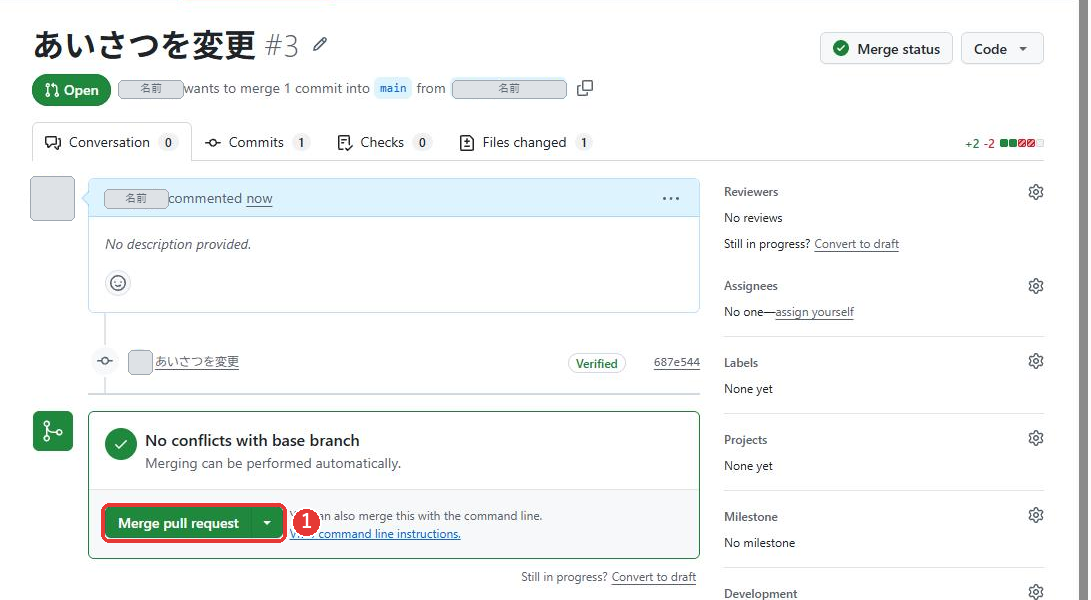This screenshot has width=1091, height=600.
Task: Click the 'now' comment timestamp link
Action: (260, 199)
